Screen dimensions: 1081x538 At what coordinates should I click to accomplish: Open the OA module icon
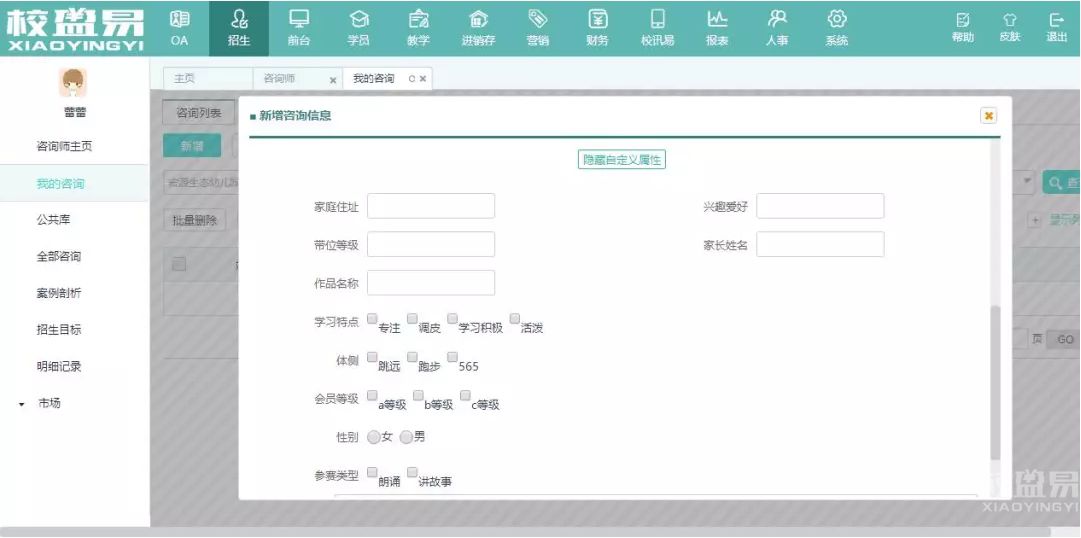pos(179,19)
